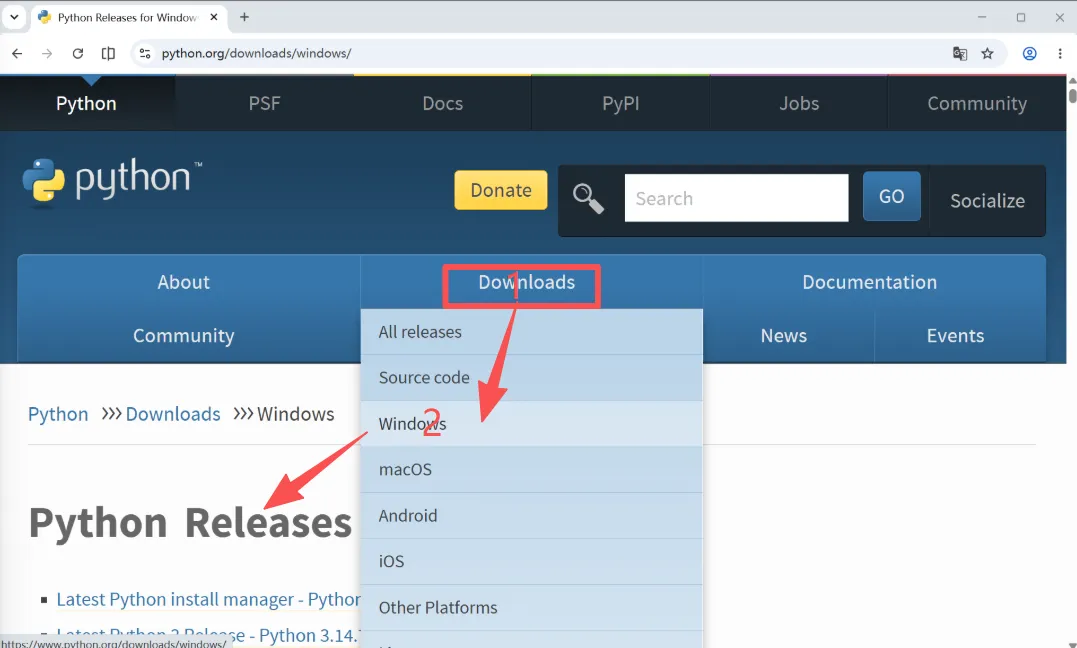Choose Windows from Downloads dropdown
The width and height of the screenshot is (1077, 648).
(532, 424)
